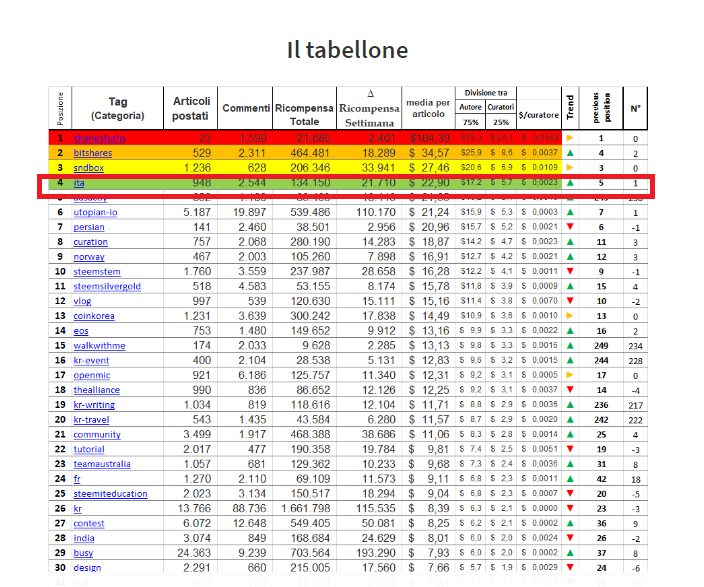Follow the curation tag link

[91, 242]
